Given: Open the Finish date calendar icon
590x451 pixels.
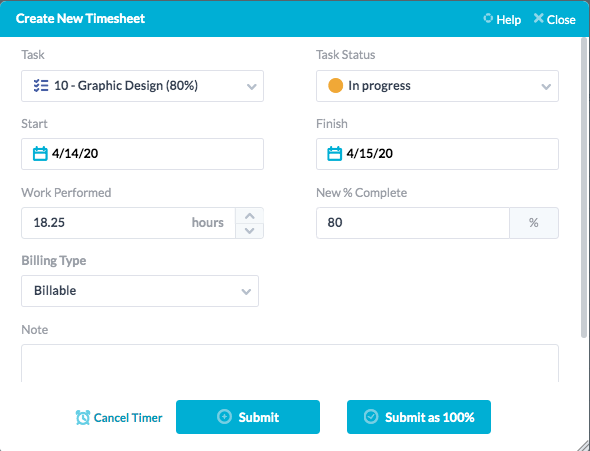Looking at the screenshot, I should (x=335, y=153).
